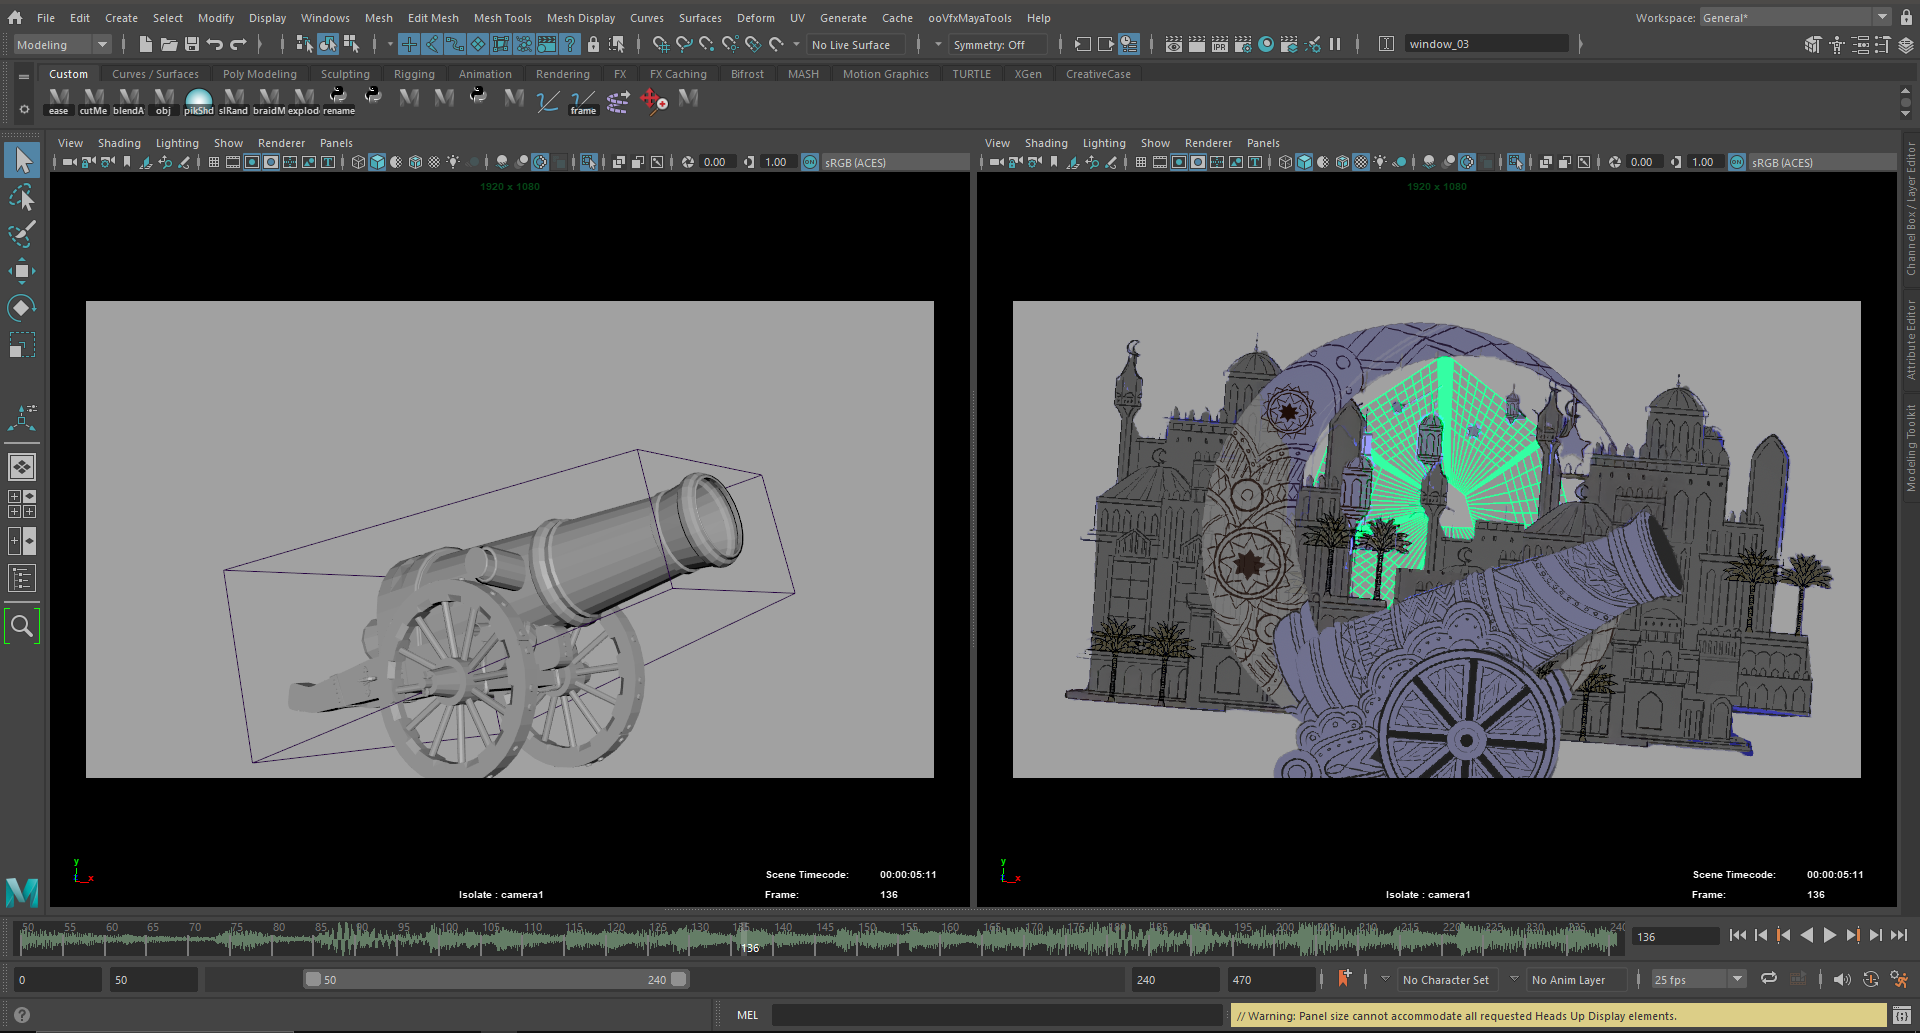Click the Save Scene icon
The width and height of the screenshot is (1920, 1033).
pyautogui.click(x=192, y=44)
